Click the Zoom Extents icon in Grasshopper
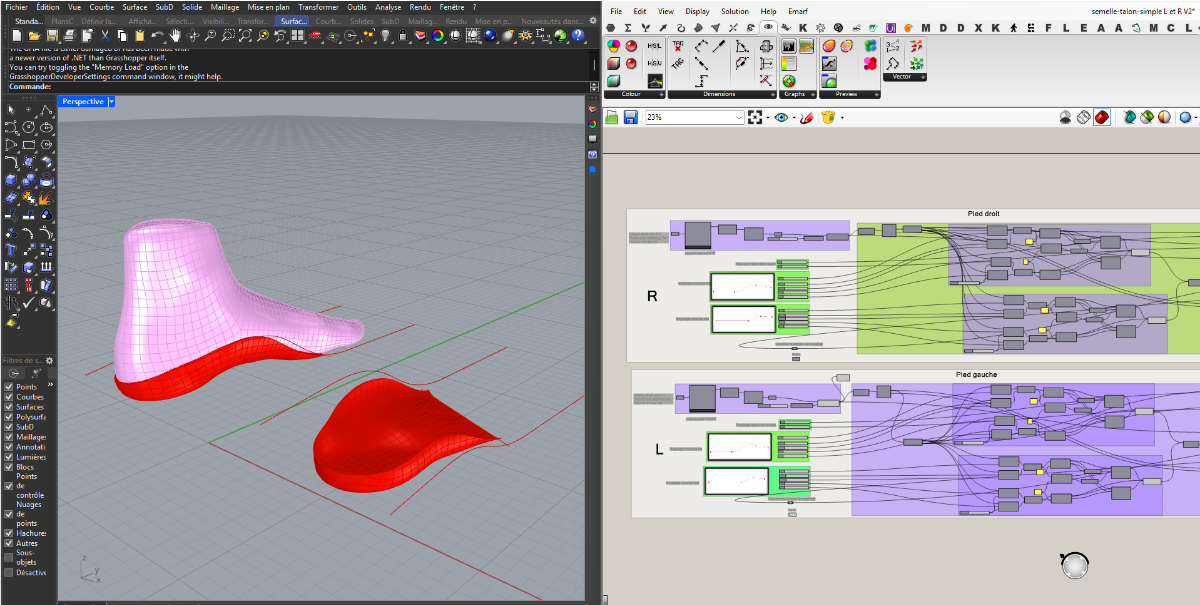Viewport: 1200px width, 605px height. [x=756, y=117]
